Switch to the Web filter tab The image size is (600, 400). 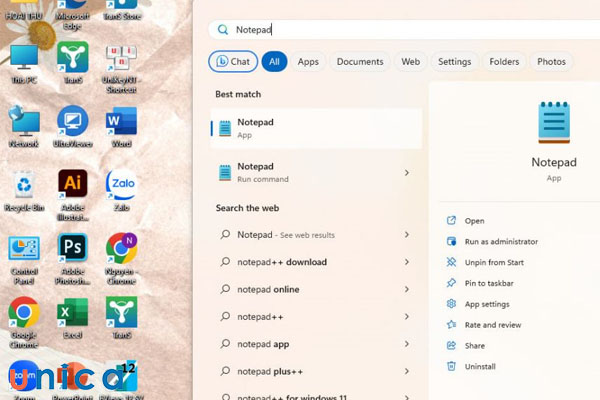pyautogui.click(x=411, y=61)
